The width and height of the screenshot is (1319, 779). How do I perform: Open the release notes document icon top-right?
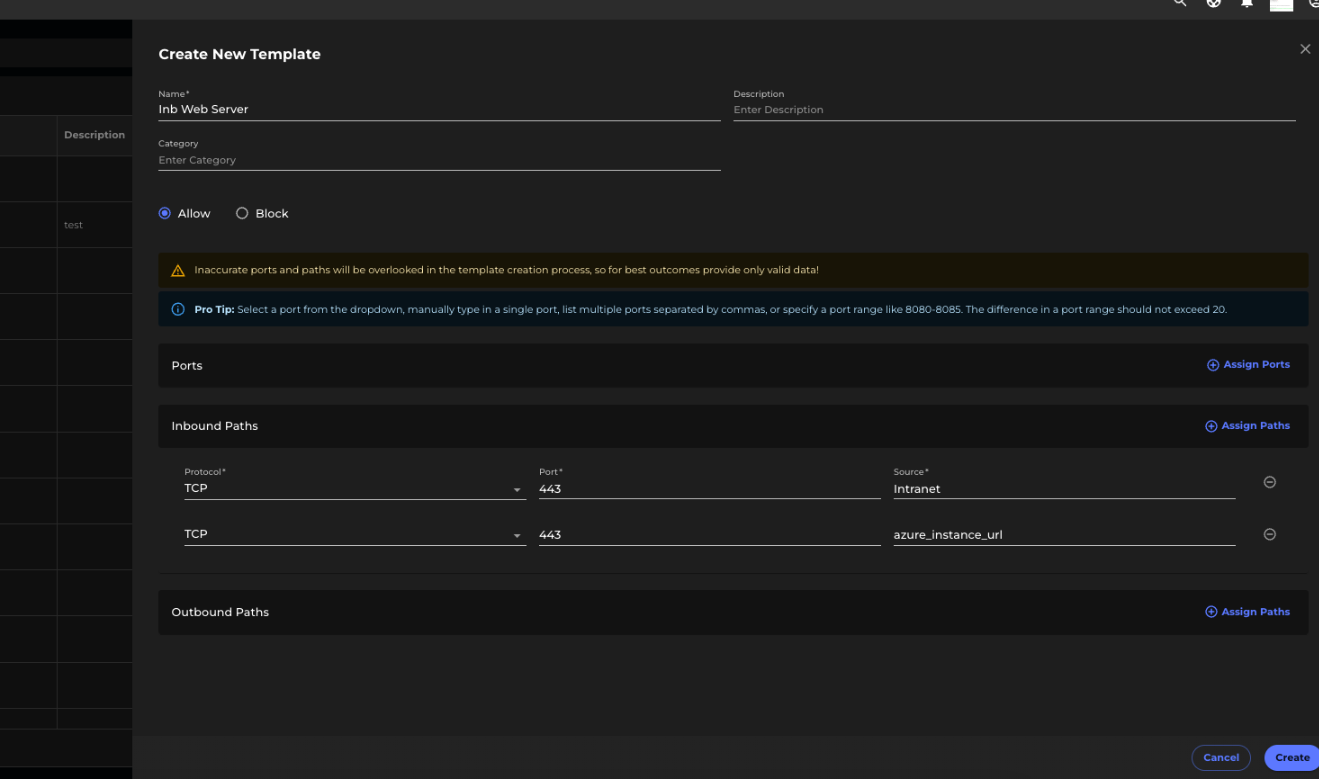tap(1281, 4)
